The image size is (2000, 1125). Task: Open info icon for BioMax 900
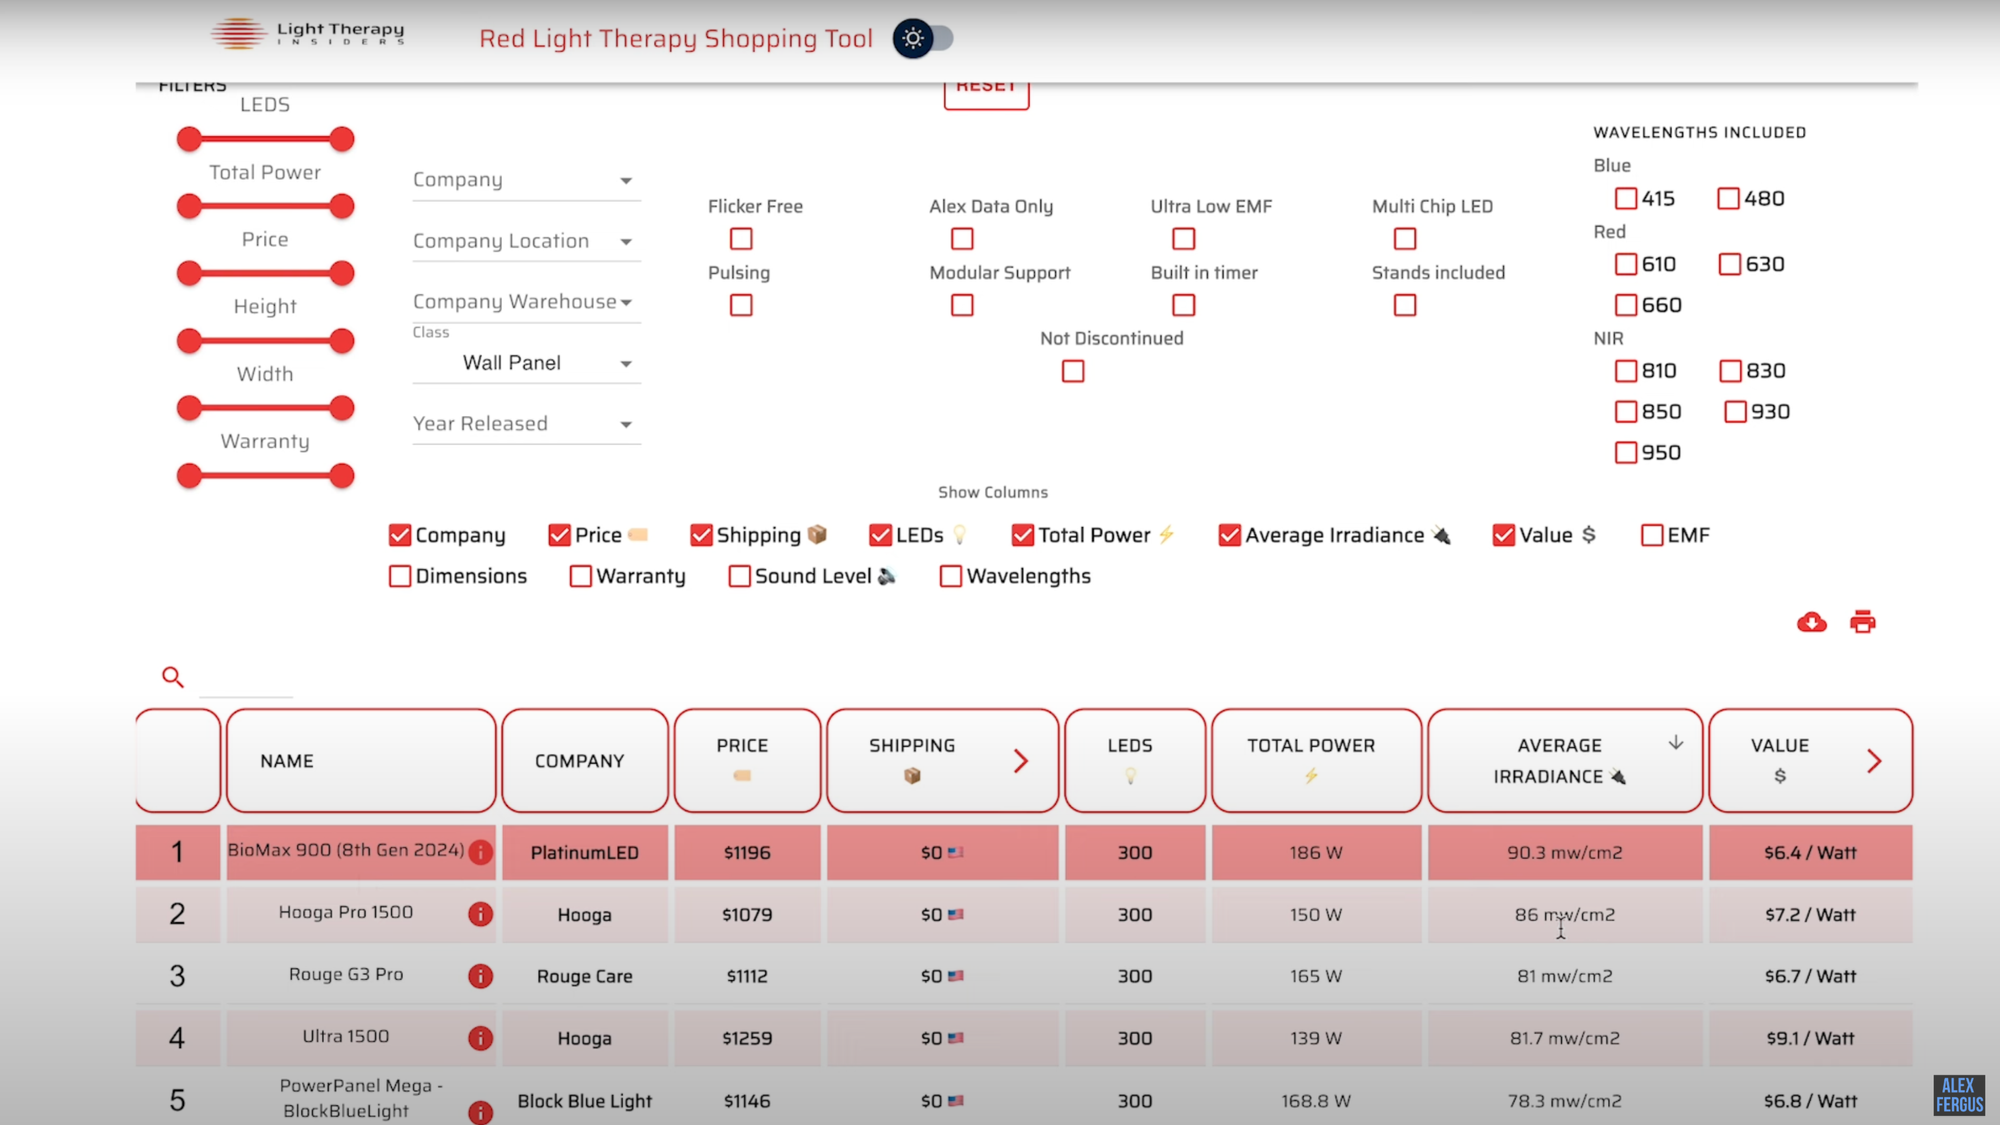(481, 852)
